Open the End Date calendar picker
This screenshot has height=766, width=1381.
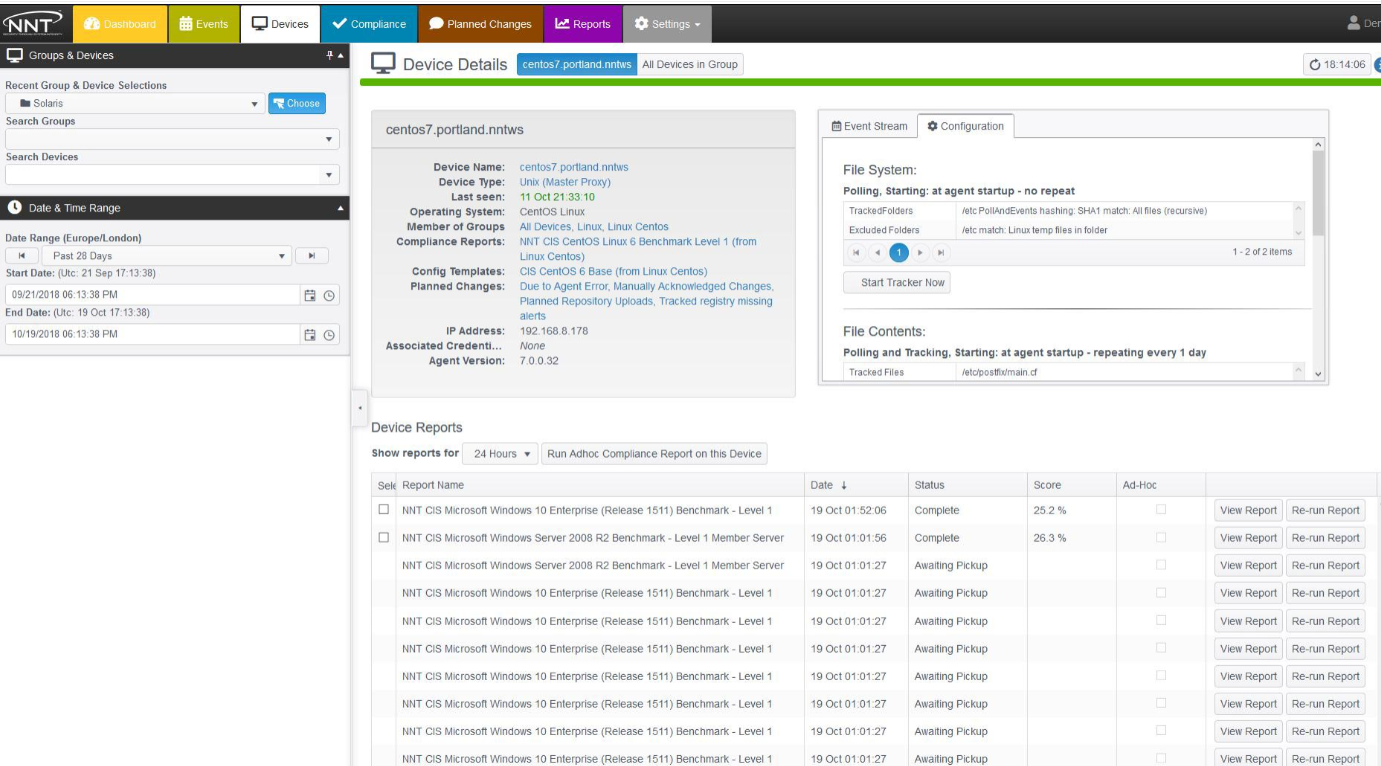[310, 334]
